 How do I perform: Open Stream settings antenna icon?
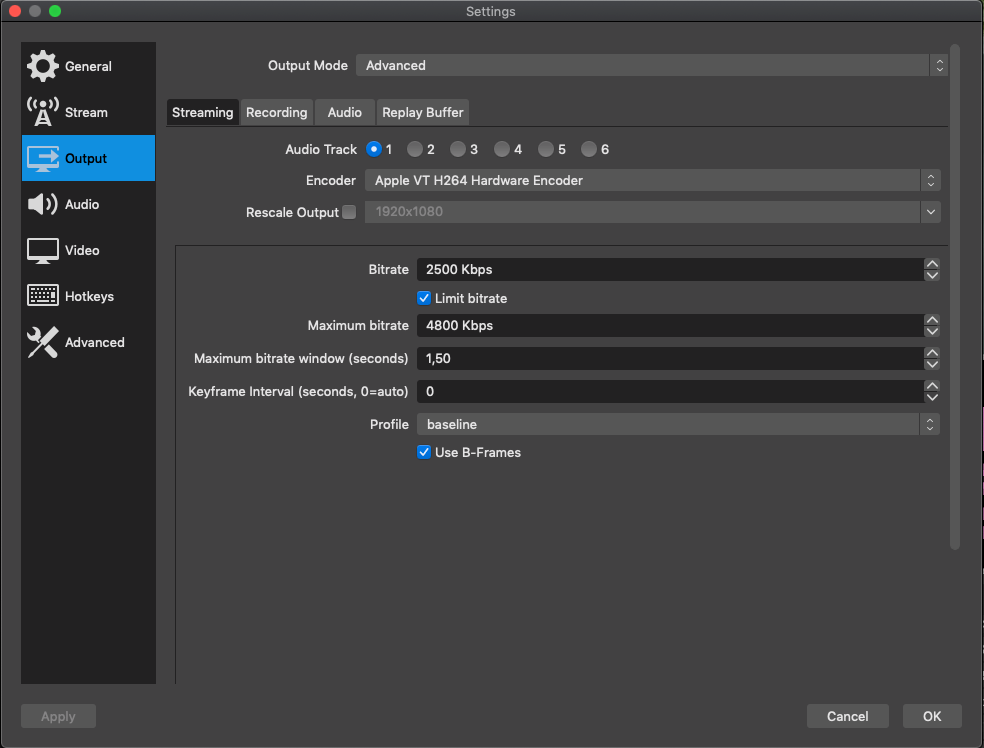pyautogui.click(x=43, y=112)
